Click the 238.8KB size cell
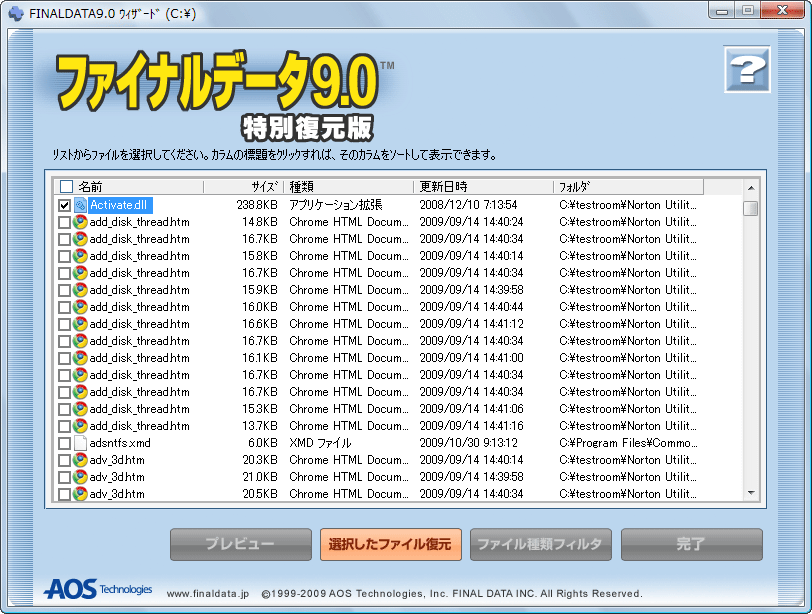Screen dimensions: 812x614 [257, 205]
